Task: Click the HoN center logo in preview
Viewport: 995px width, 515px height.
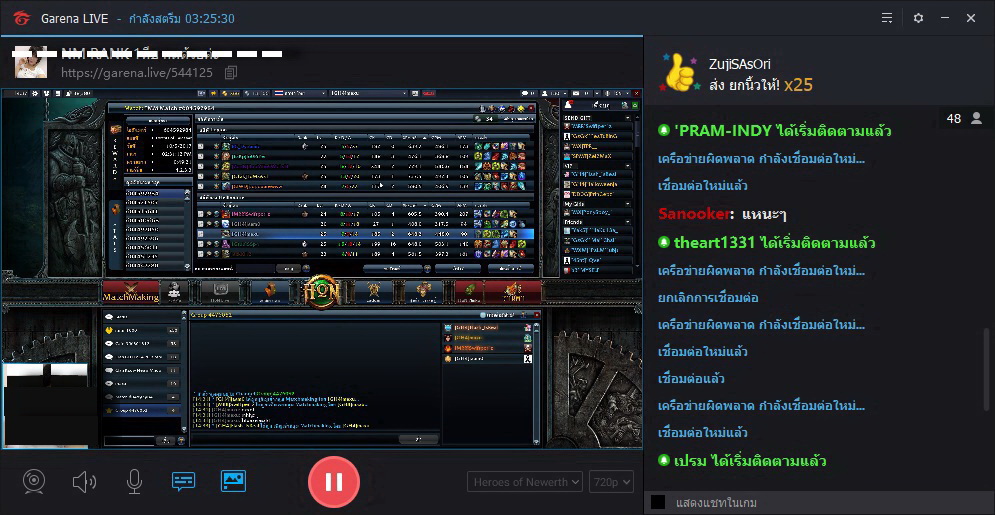Action: 322,292
